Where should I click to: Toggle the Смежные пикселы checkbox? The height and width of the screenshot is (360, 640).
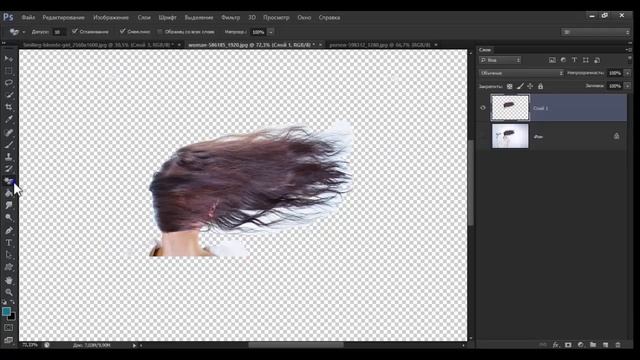coord(122,31)
